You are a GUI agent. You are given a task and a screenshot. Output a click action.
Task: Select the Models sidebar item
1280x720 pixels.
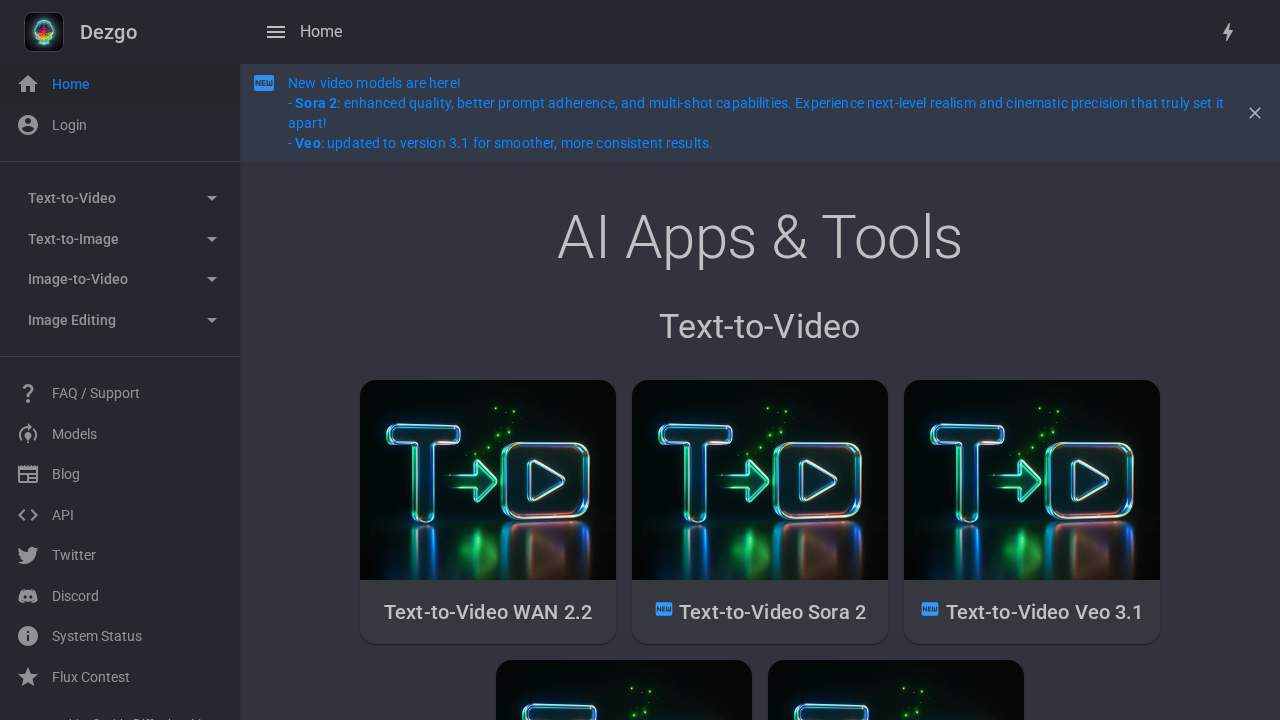74,434
